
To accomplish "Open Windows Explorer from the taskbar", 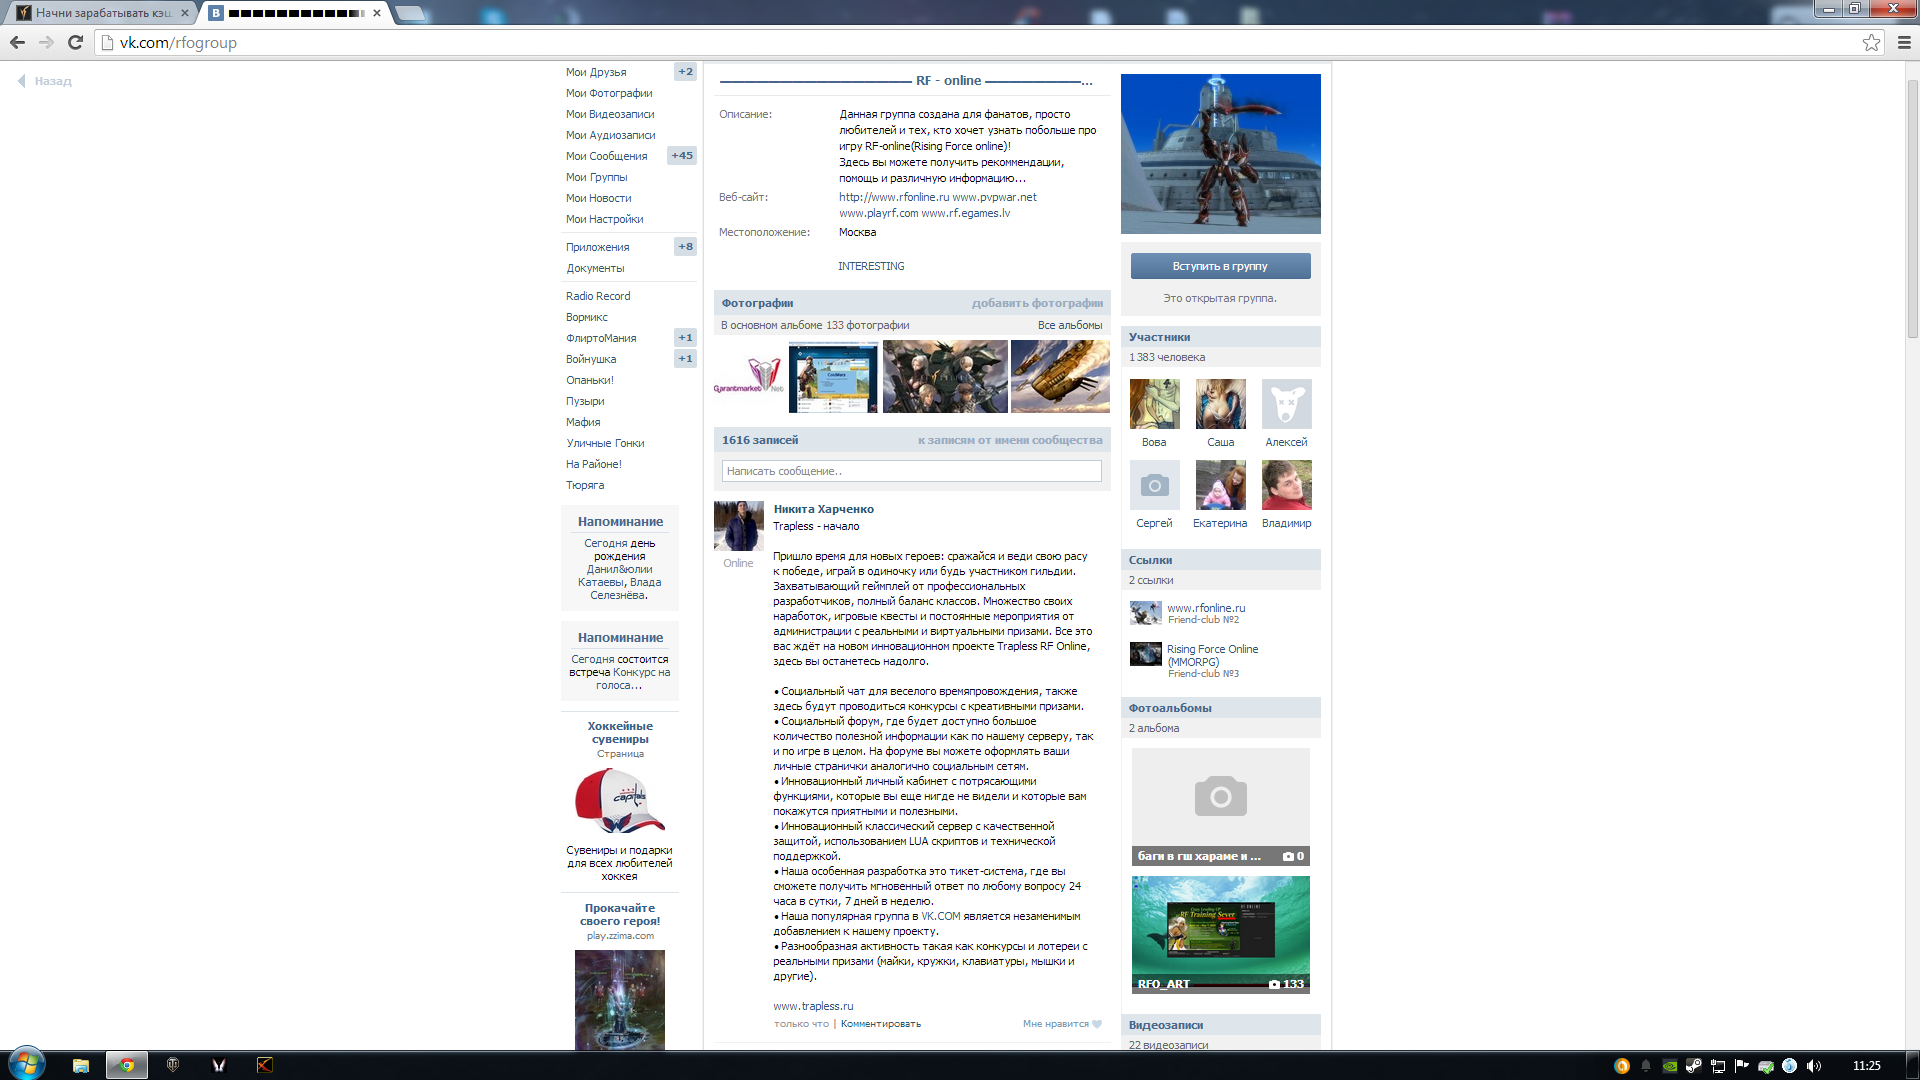I will [81, 1065].
